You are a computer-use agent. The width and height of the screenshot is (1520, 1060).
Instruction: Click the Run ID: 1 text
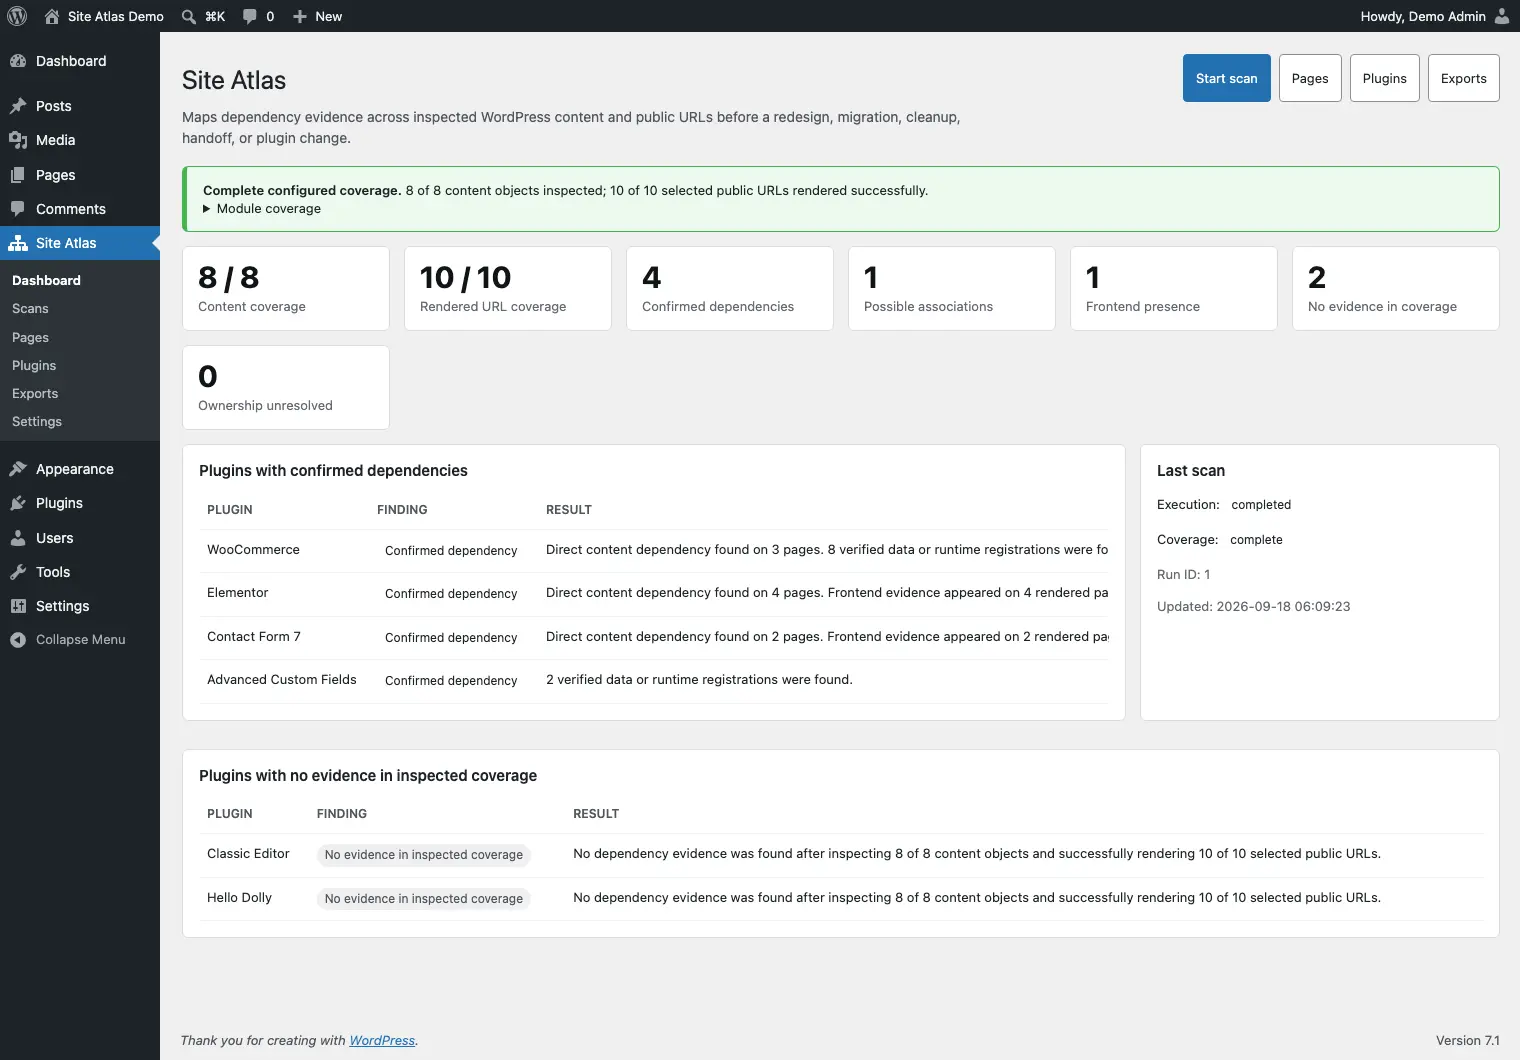1184,575
